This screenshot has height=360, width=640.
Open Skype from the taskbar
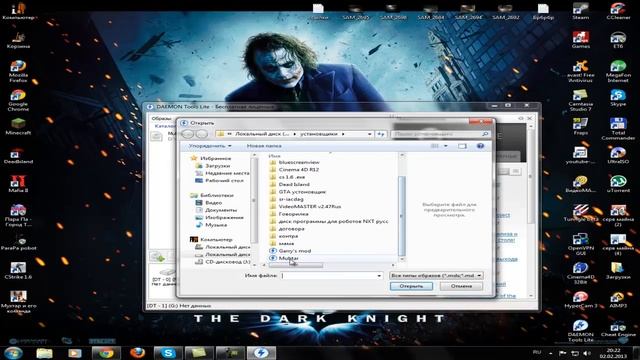[168, 353]
